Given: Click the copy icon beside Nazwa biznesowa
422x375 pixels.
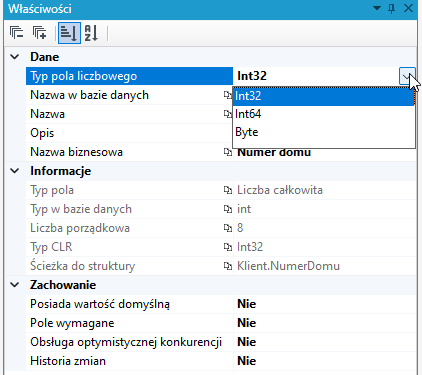Looking at the screenshot, I should point(228,152).
